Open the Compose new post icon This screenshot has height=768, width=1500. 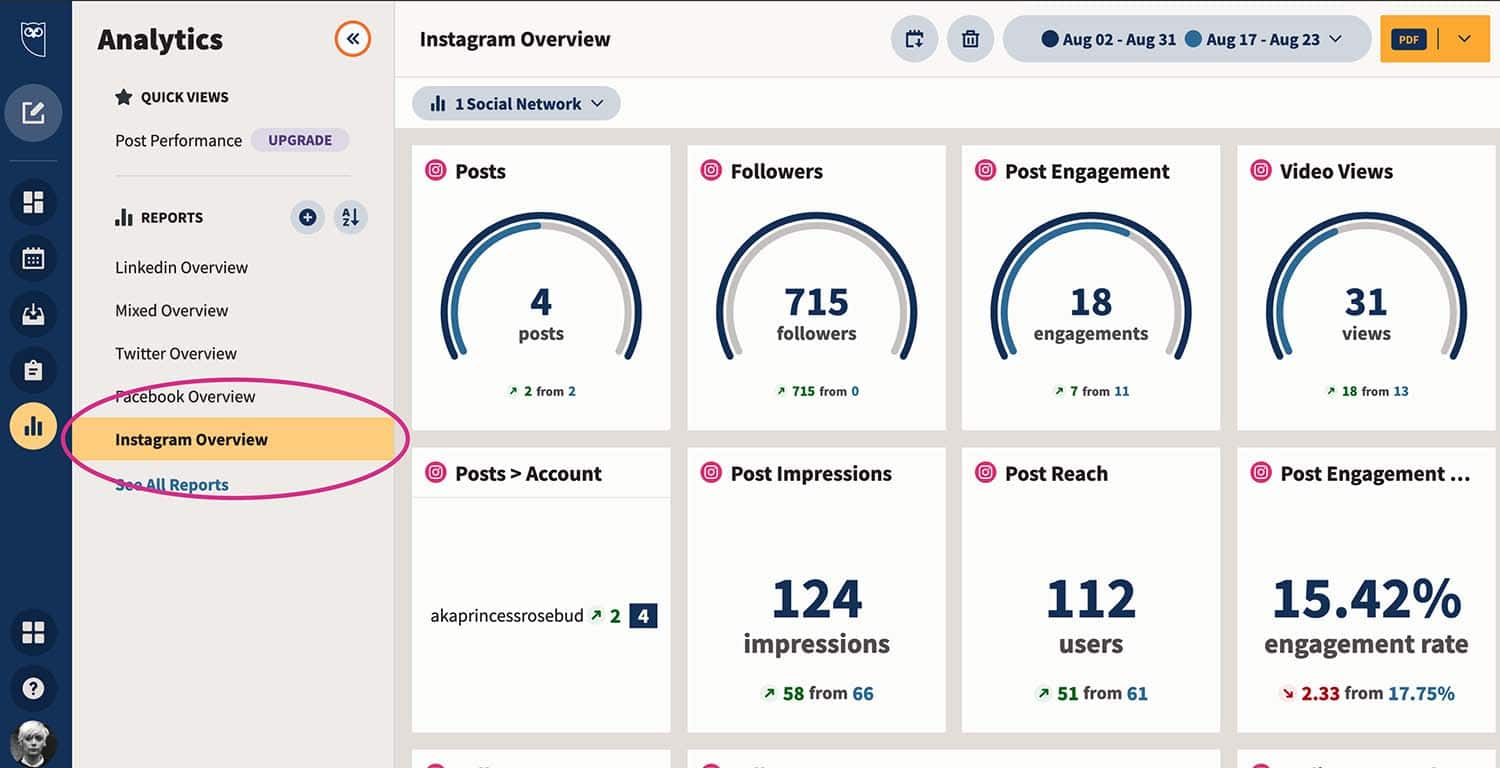coord(33,113)
